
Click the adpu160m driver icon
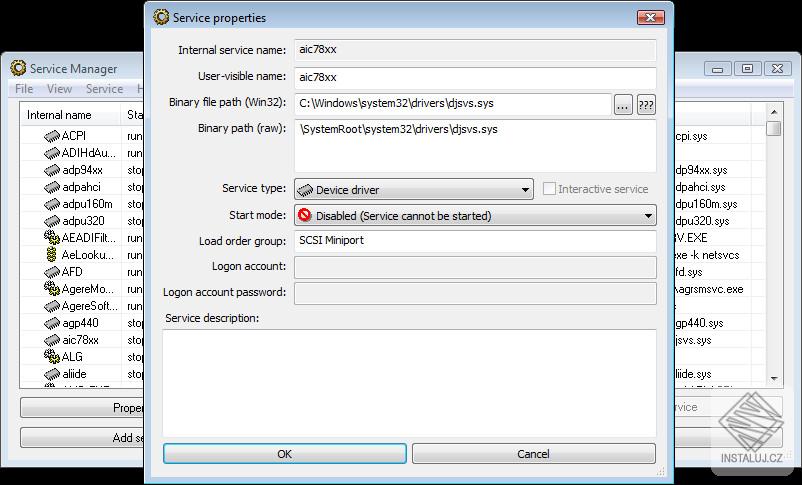tap(52, 204)
